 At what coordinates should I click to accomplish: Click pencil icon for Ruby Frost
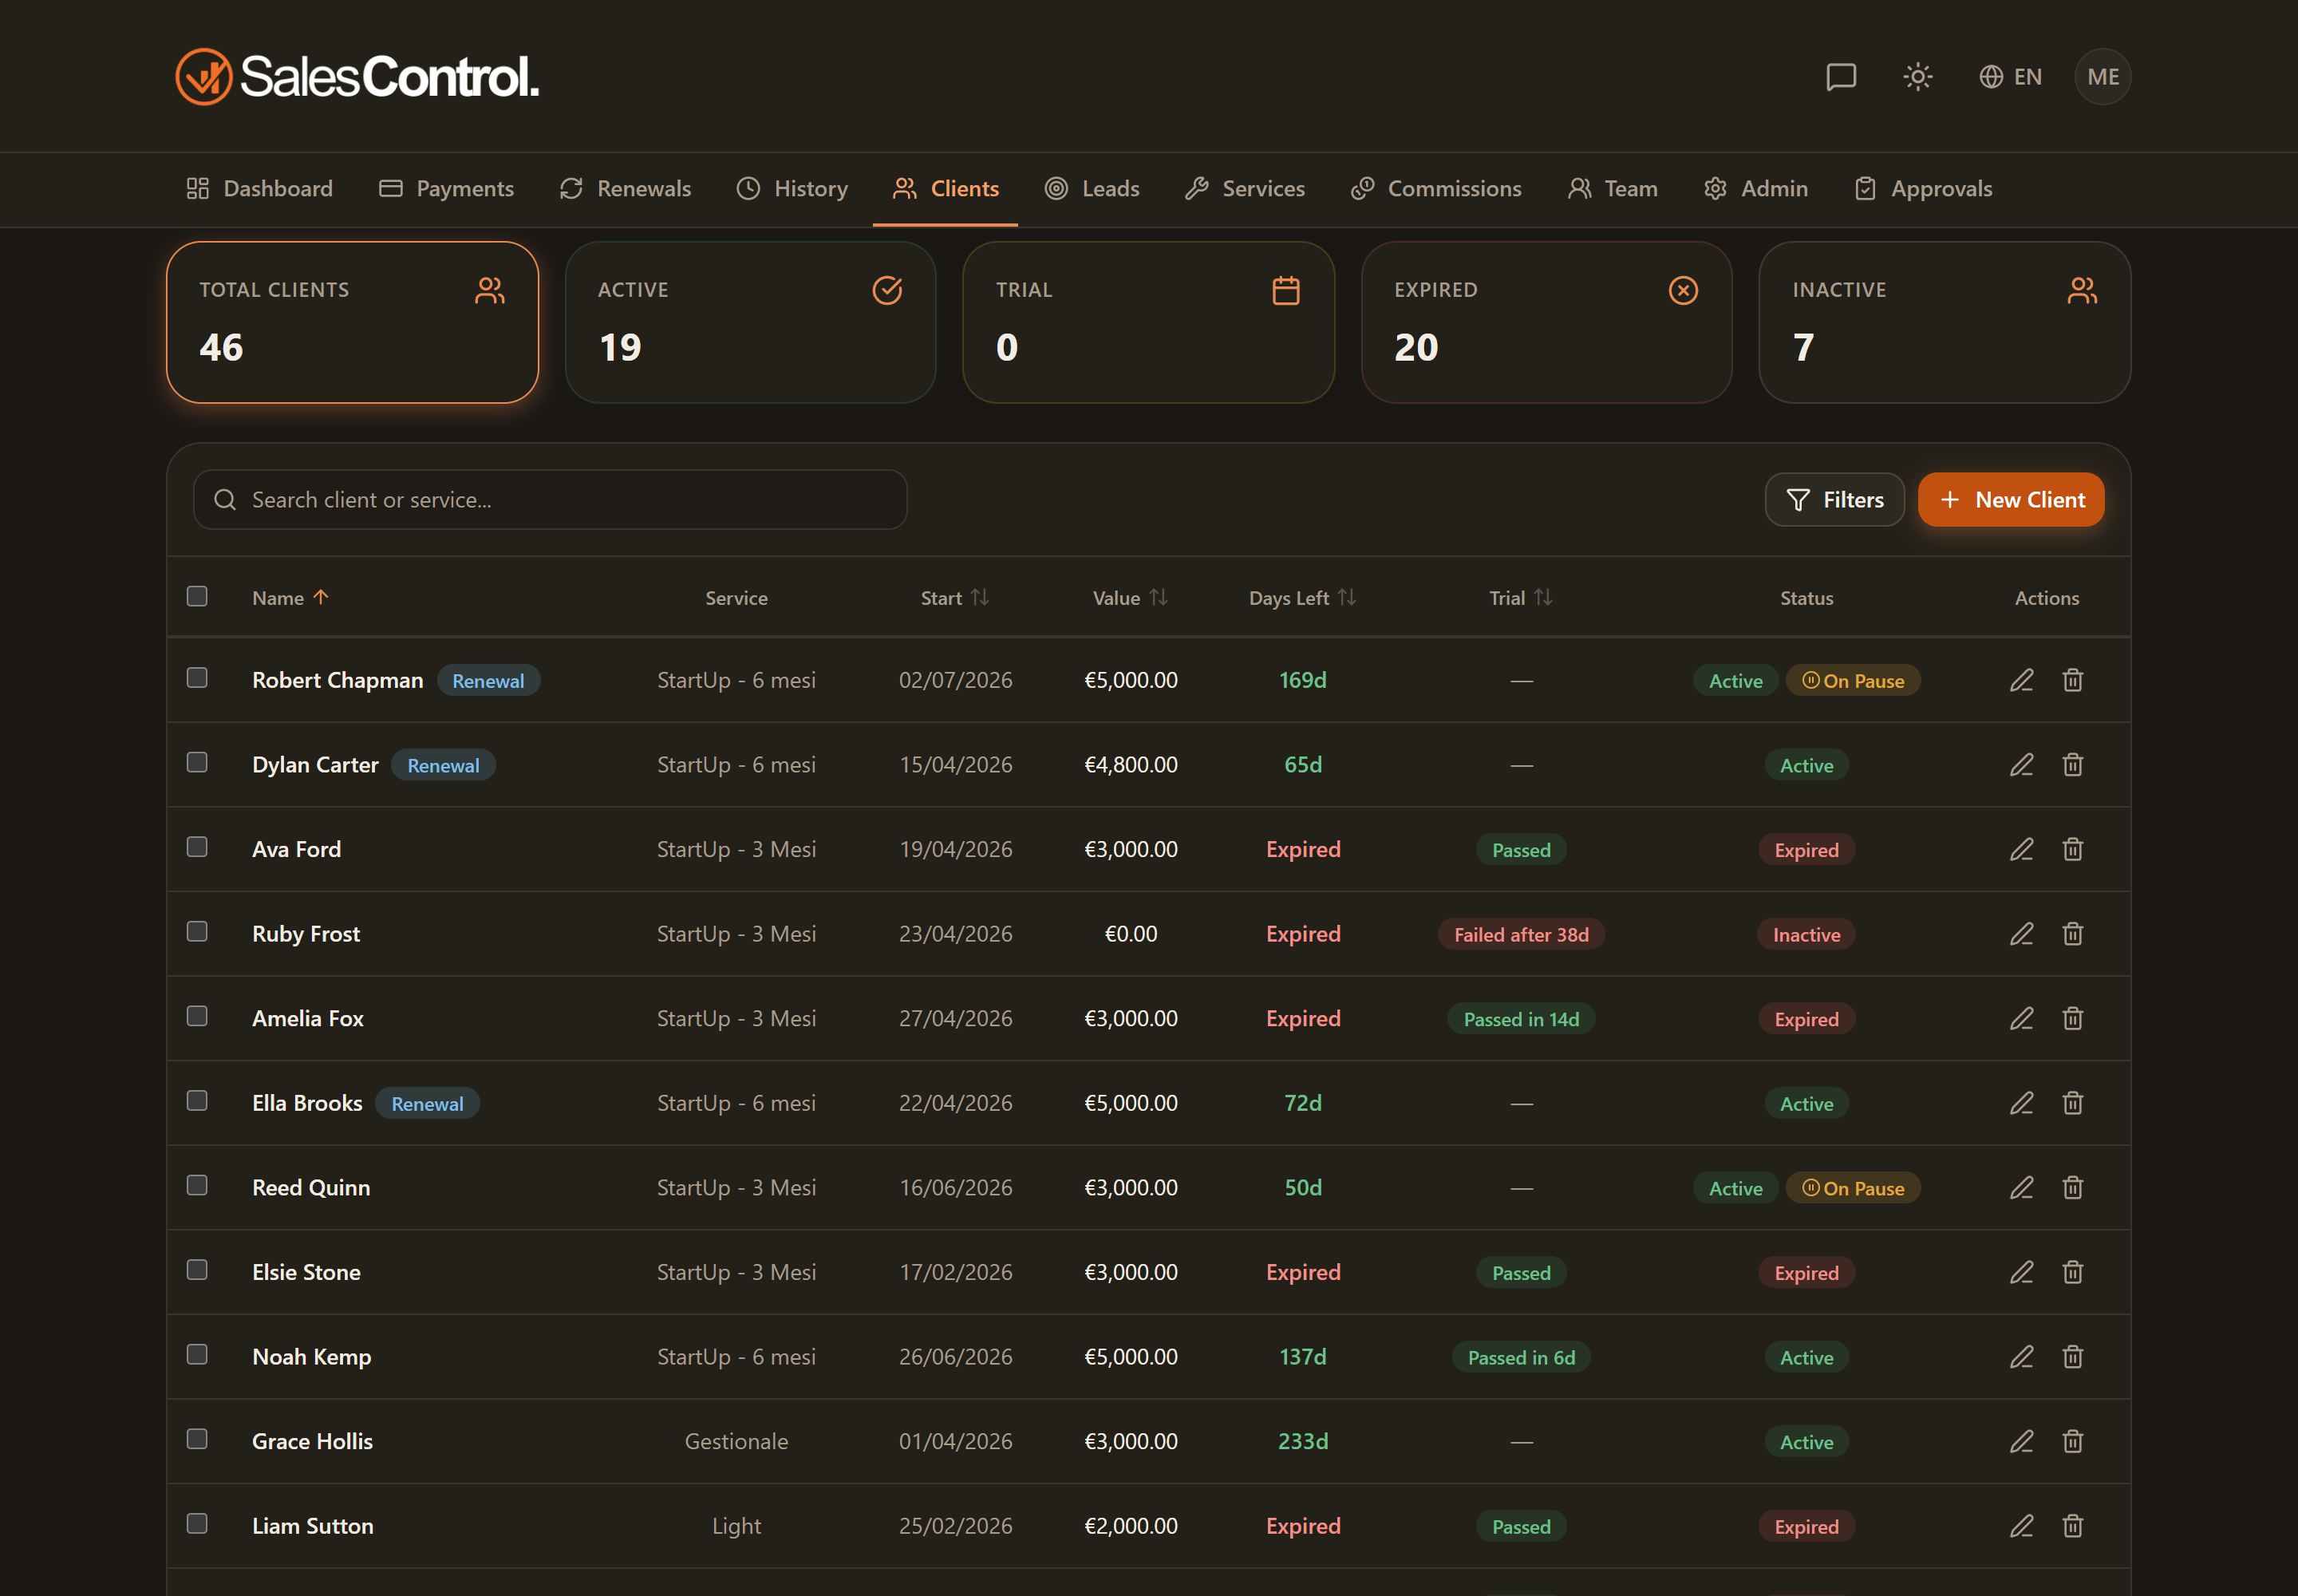pos(2021,934)
